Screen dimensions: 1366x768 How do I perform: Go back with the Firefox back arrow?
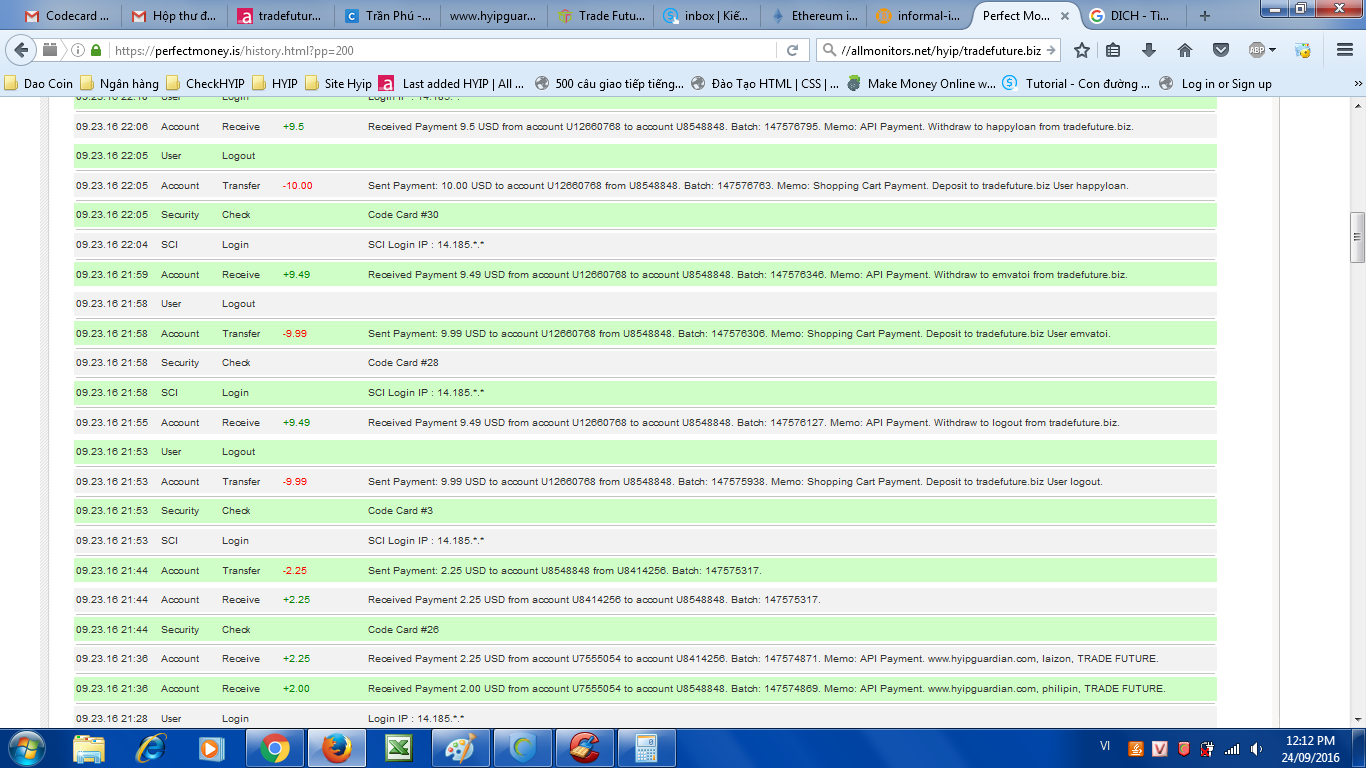tap(23, 50)
